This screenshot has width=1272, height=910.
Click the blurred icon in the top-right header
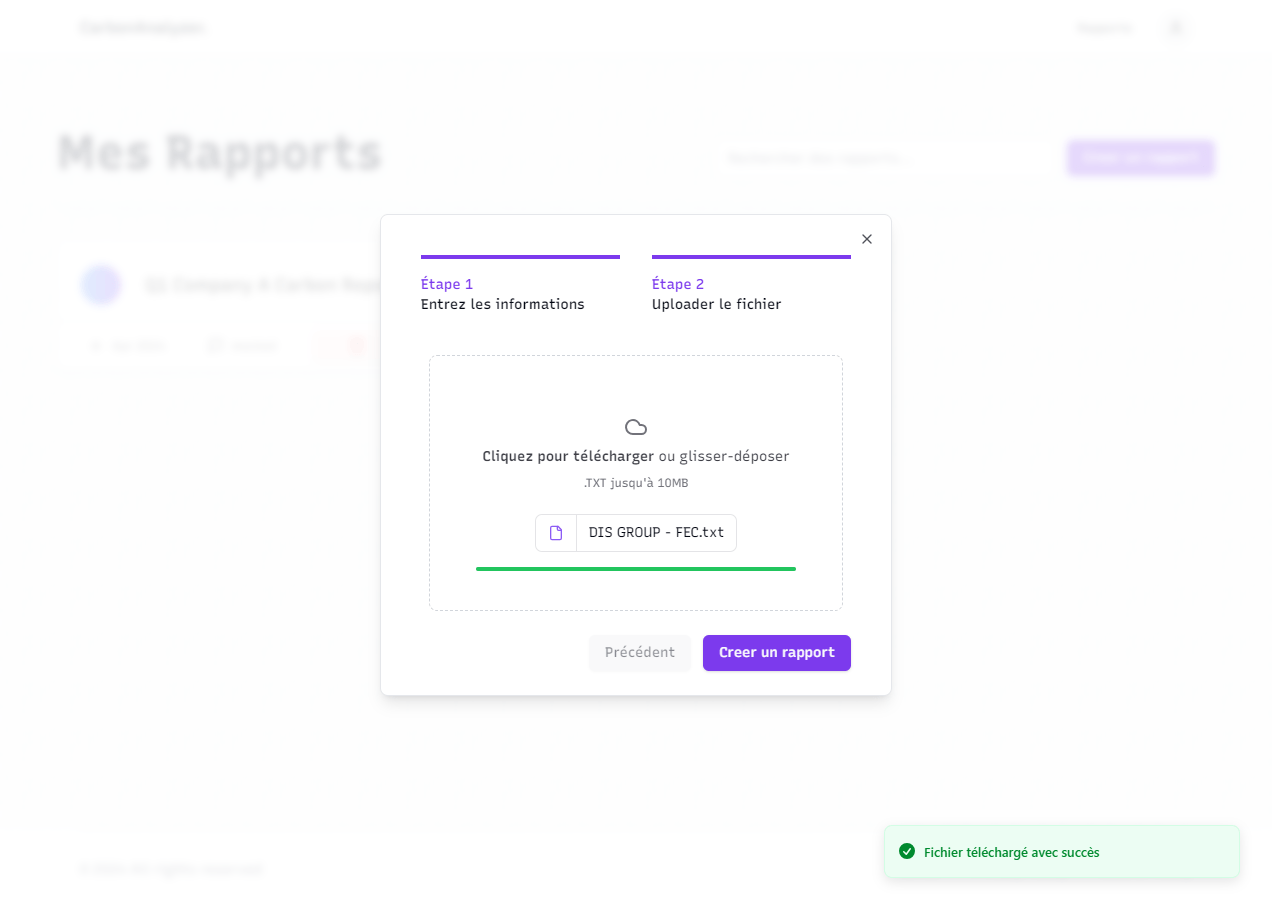(x=1176, y=28)
